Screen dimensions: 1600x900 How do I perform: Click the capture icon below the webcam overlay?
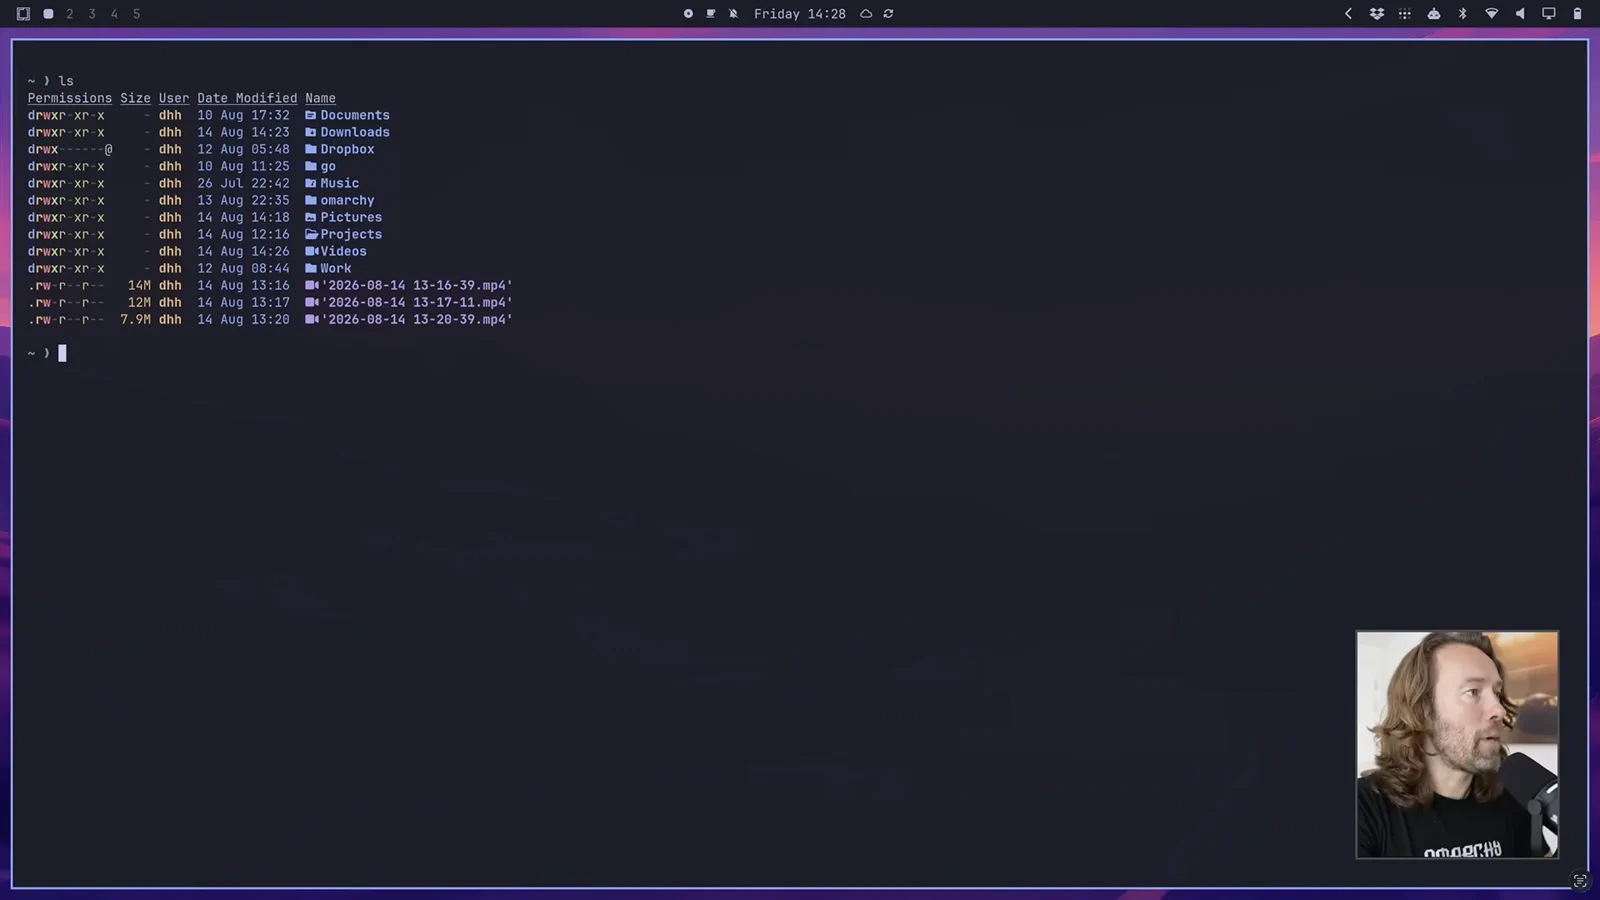(1580, 881)
